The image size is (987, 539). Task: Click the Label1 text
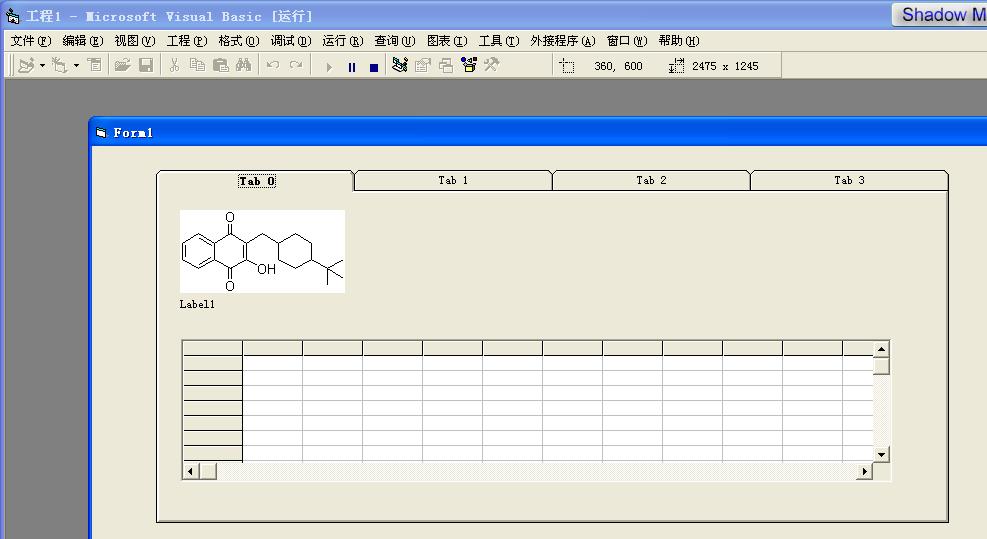point(197,304)
